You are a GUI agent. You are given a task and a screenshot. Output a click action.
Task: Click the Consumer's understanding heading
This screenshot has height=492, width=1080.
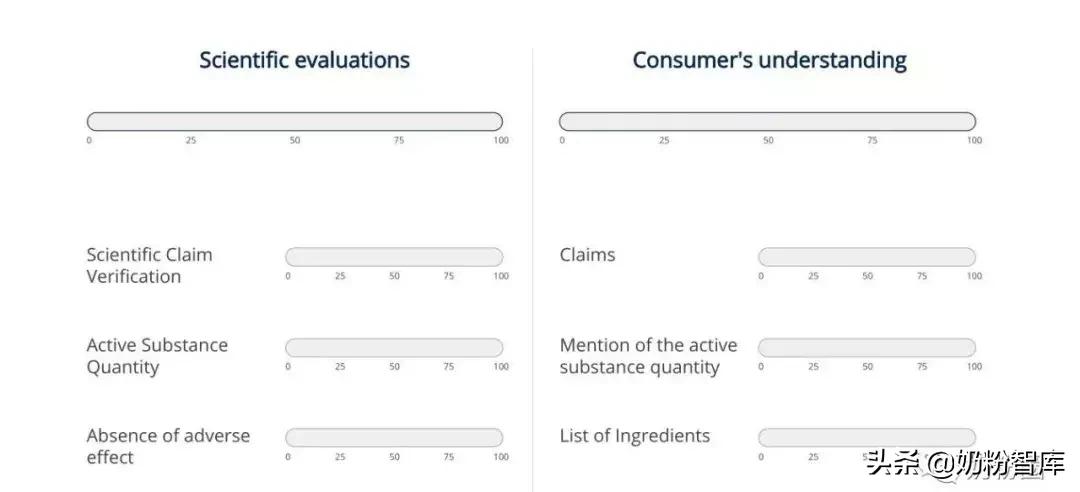(x=769, y=60)
